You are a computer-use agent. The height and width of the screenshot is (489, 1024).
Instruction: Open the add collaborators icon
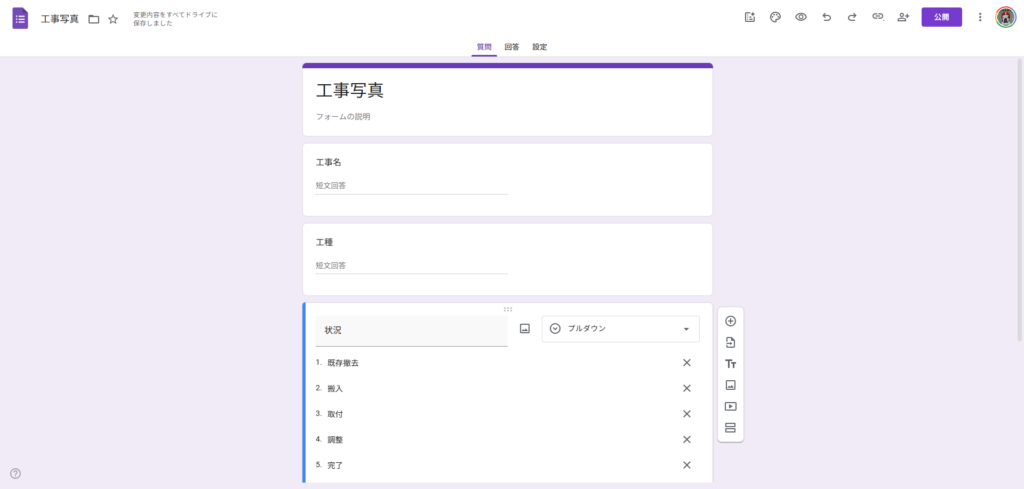click(x=904, y=17)
